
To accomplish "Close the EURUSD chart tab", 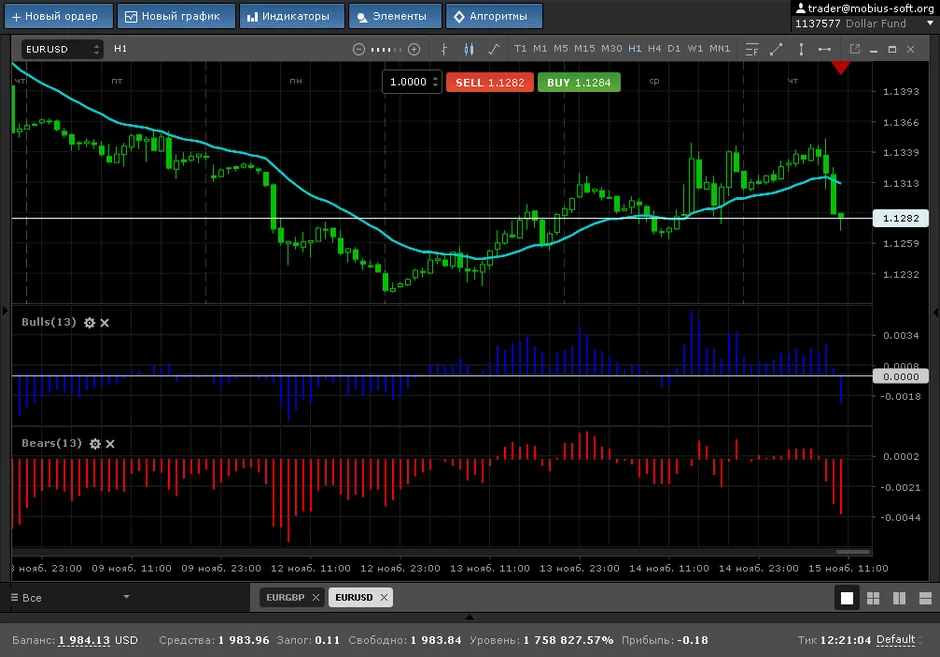I will pos(384,598).
